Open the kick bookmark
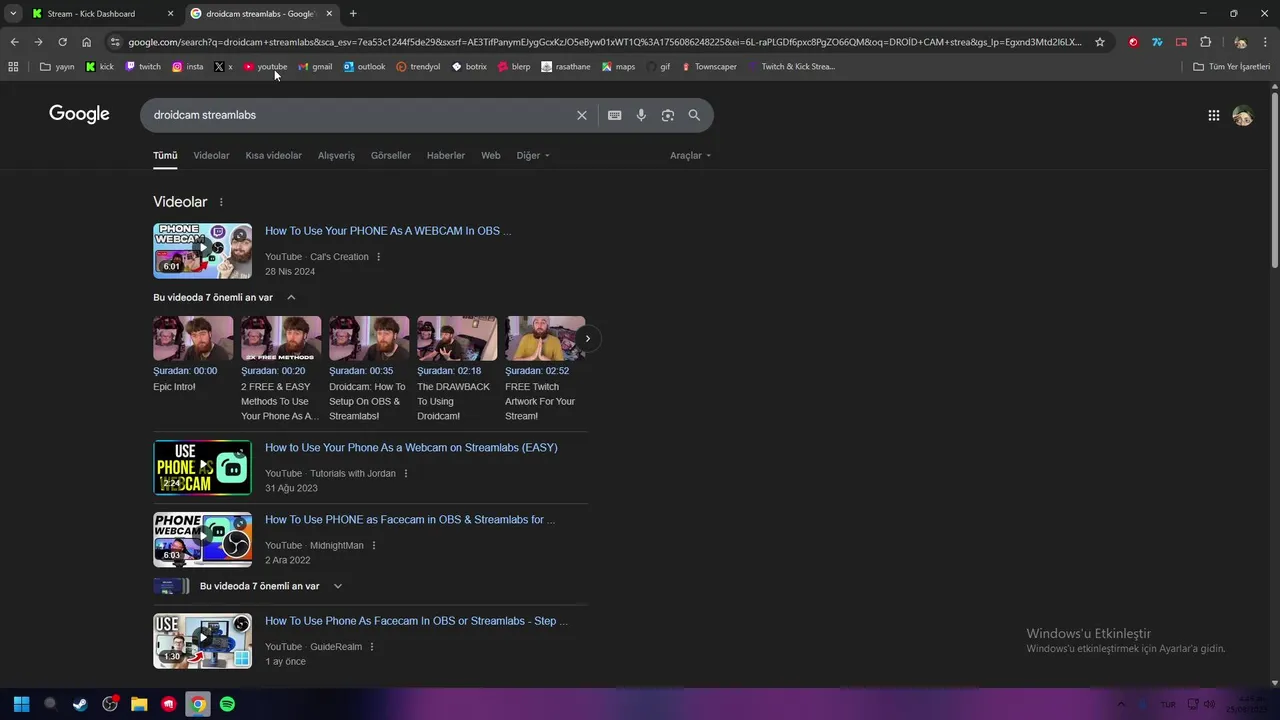This screenshot has height=720, width=1280. (100, 67)
